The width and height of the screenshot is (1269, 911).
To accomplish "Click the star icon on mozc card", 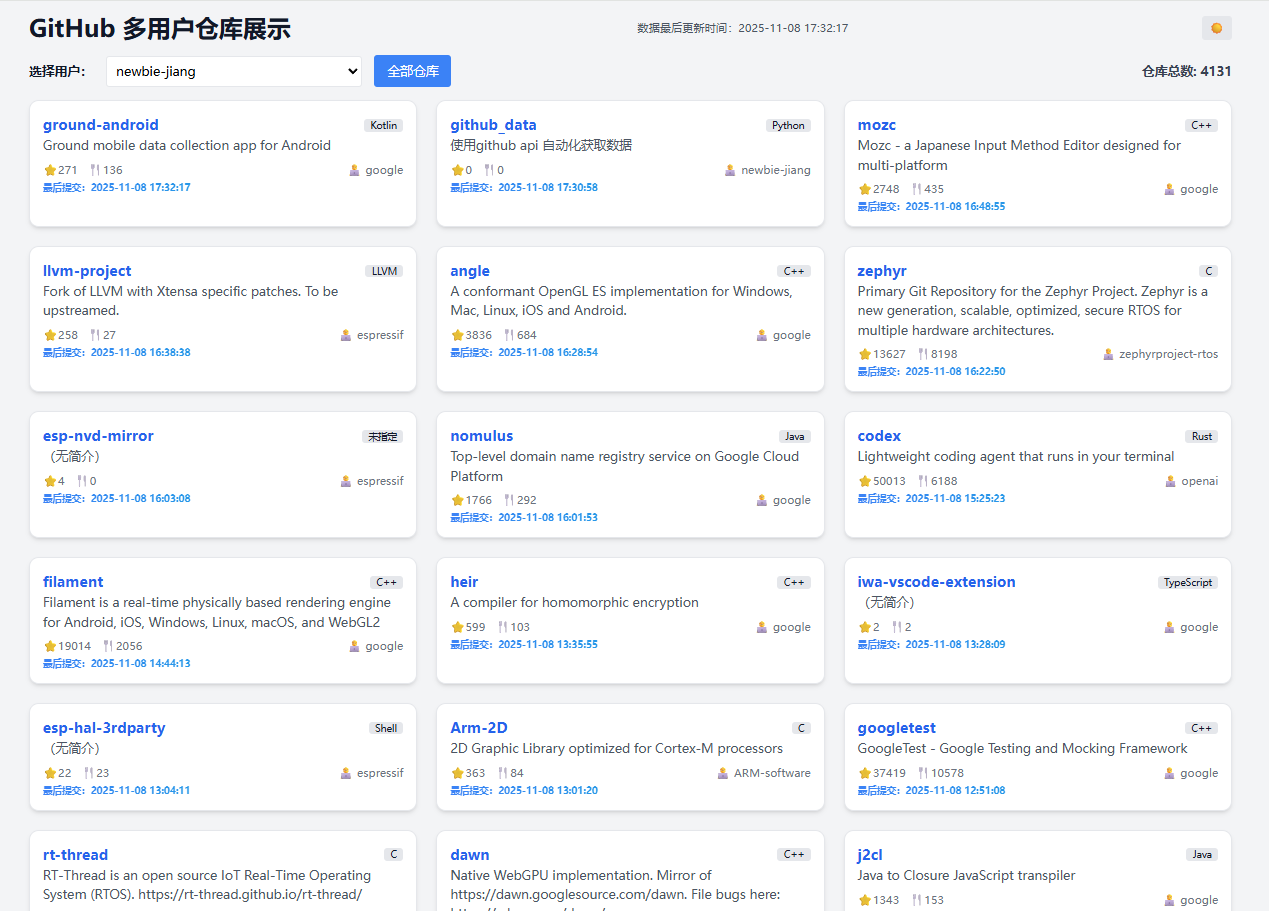I will point(865,189).
